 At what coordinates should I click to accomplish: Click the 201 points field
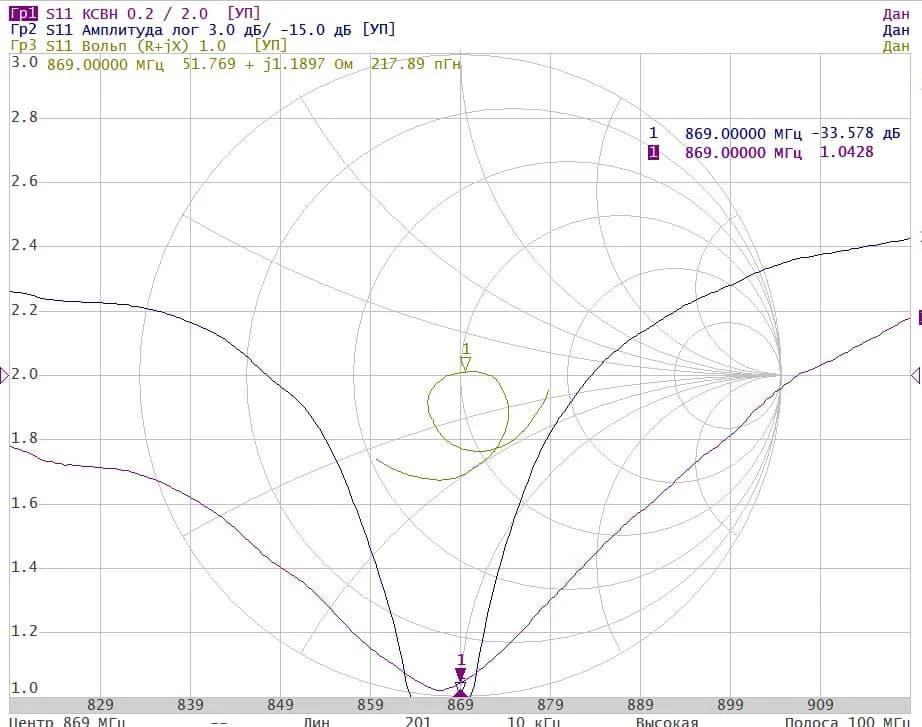(x=418, y=721)
